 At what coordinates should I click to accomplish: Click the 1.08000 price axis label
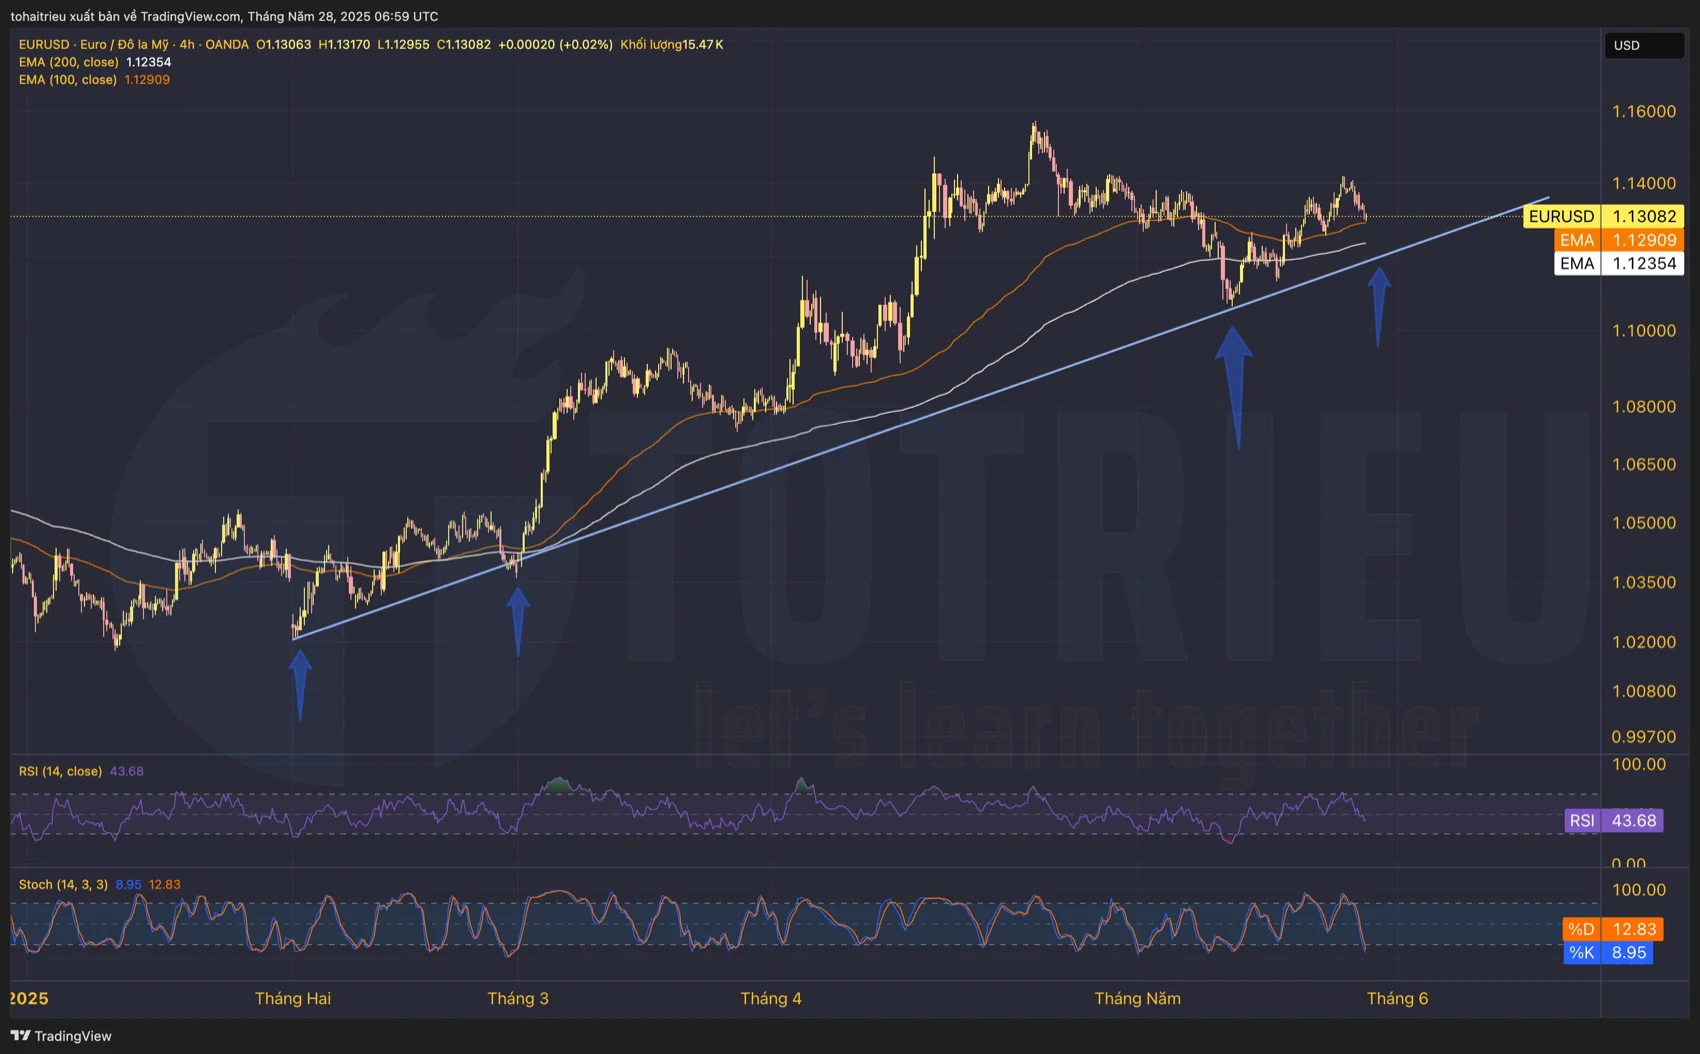(x=1644, y=406)
